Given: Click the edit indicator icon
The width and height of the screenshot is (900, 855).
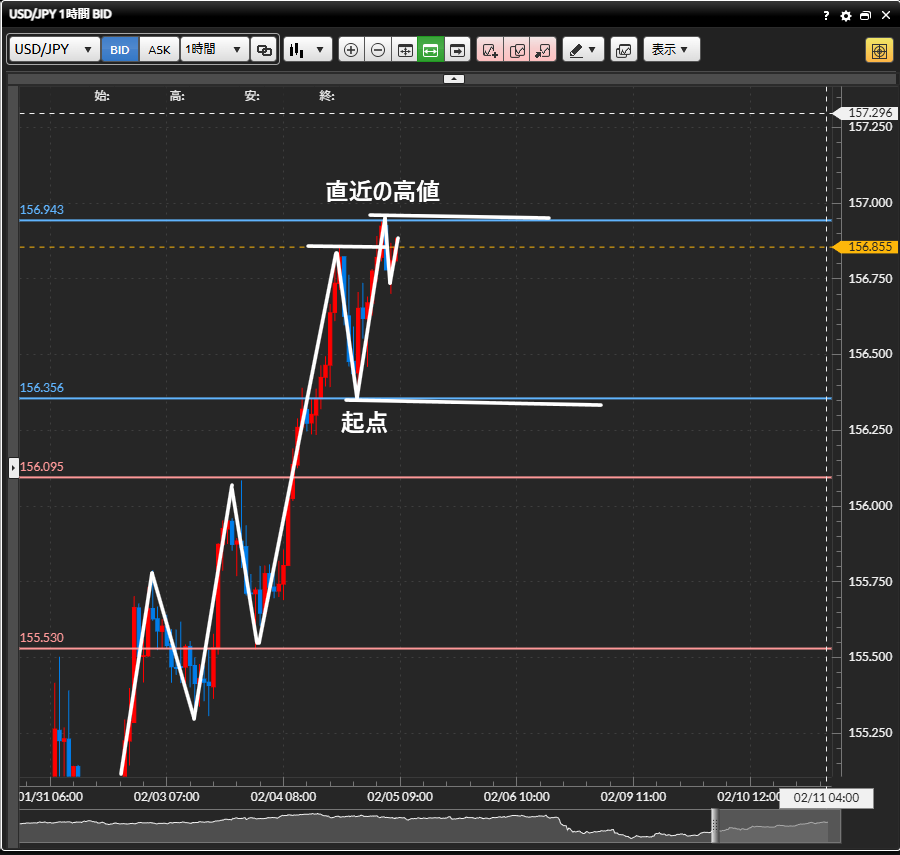Looking at the screenshot, I should [x=517, y=49].
